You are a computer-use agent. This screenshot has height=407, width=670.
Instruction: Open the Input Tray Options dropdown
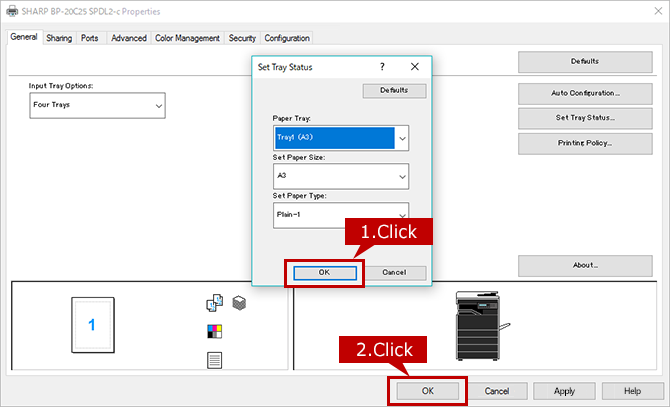point(97,105)
